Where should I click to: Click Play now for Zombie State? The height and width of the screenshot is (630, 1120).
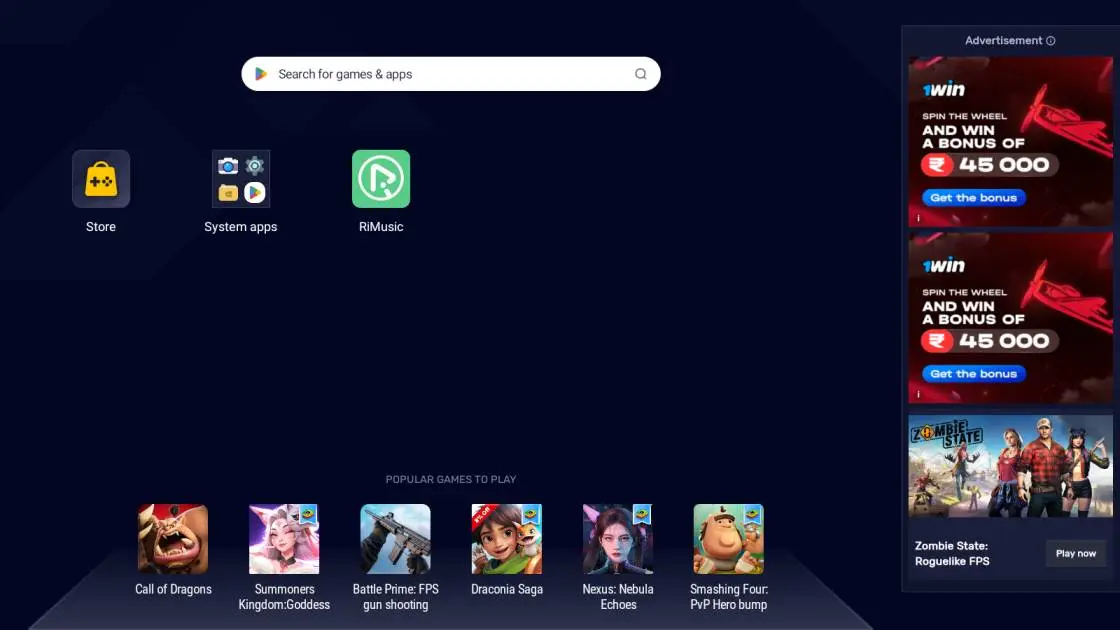click(1076, 554)
